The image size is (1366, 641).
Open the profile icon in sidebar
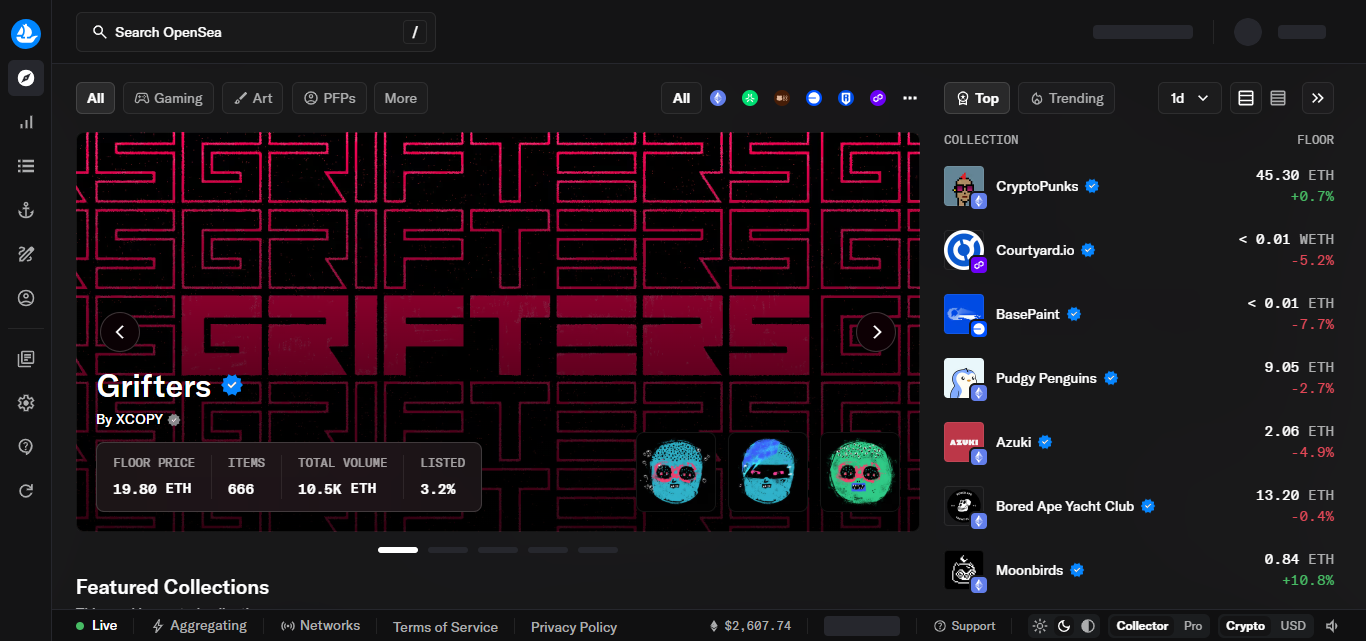(x=26, y=298)
